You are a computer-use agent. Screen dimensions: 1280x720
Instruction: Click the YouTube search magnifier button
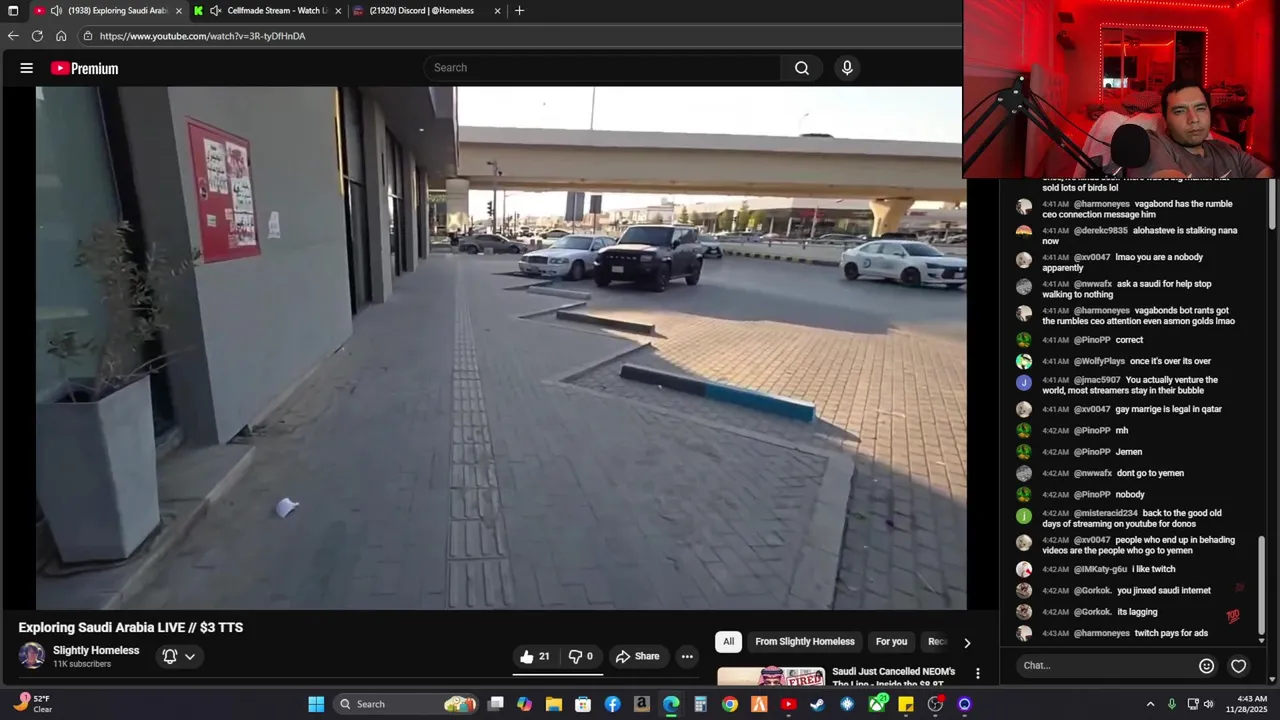(x=801, y=68)
